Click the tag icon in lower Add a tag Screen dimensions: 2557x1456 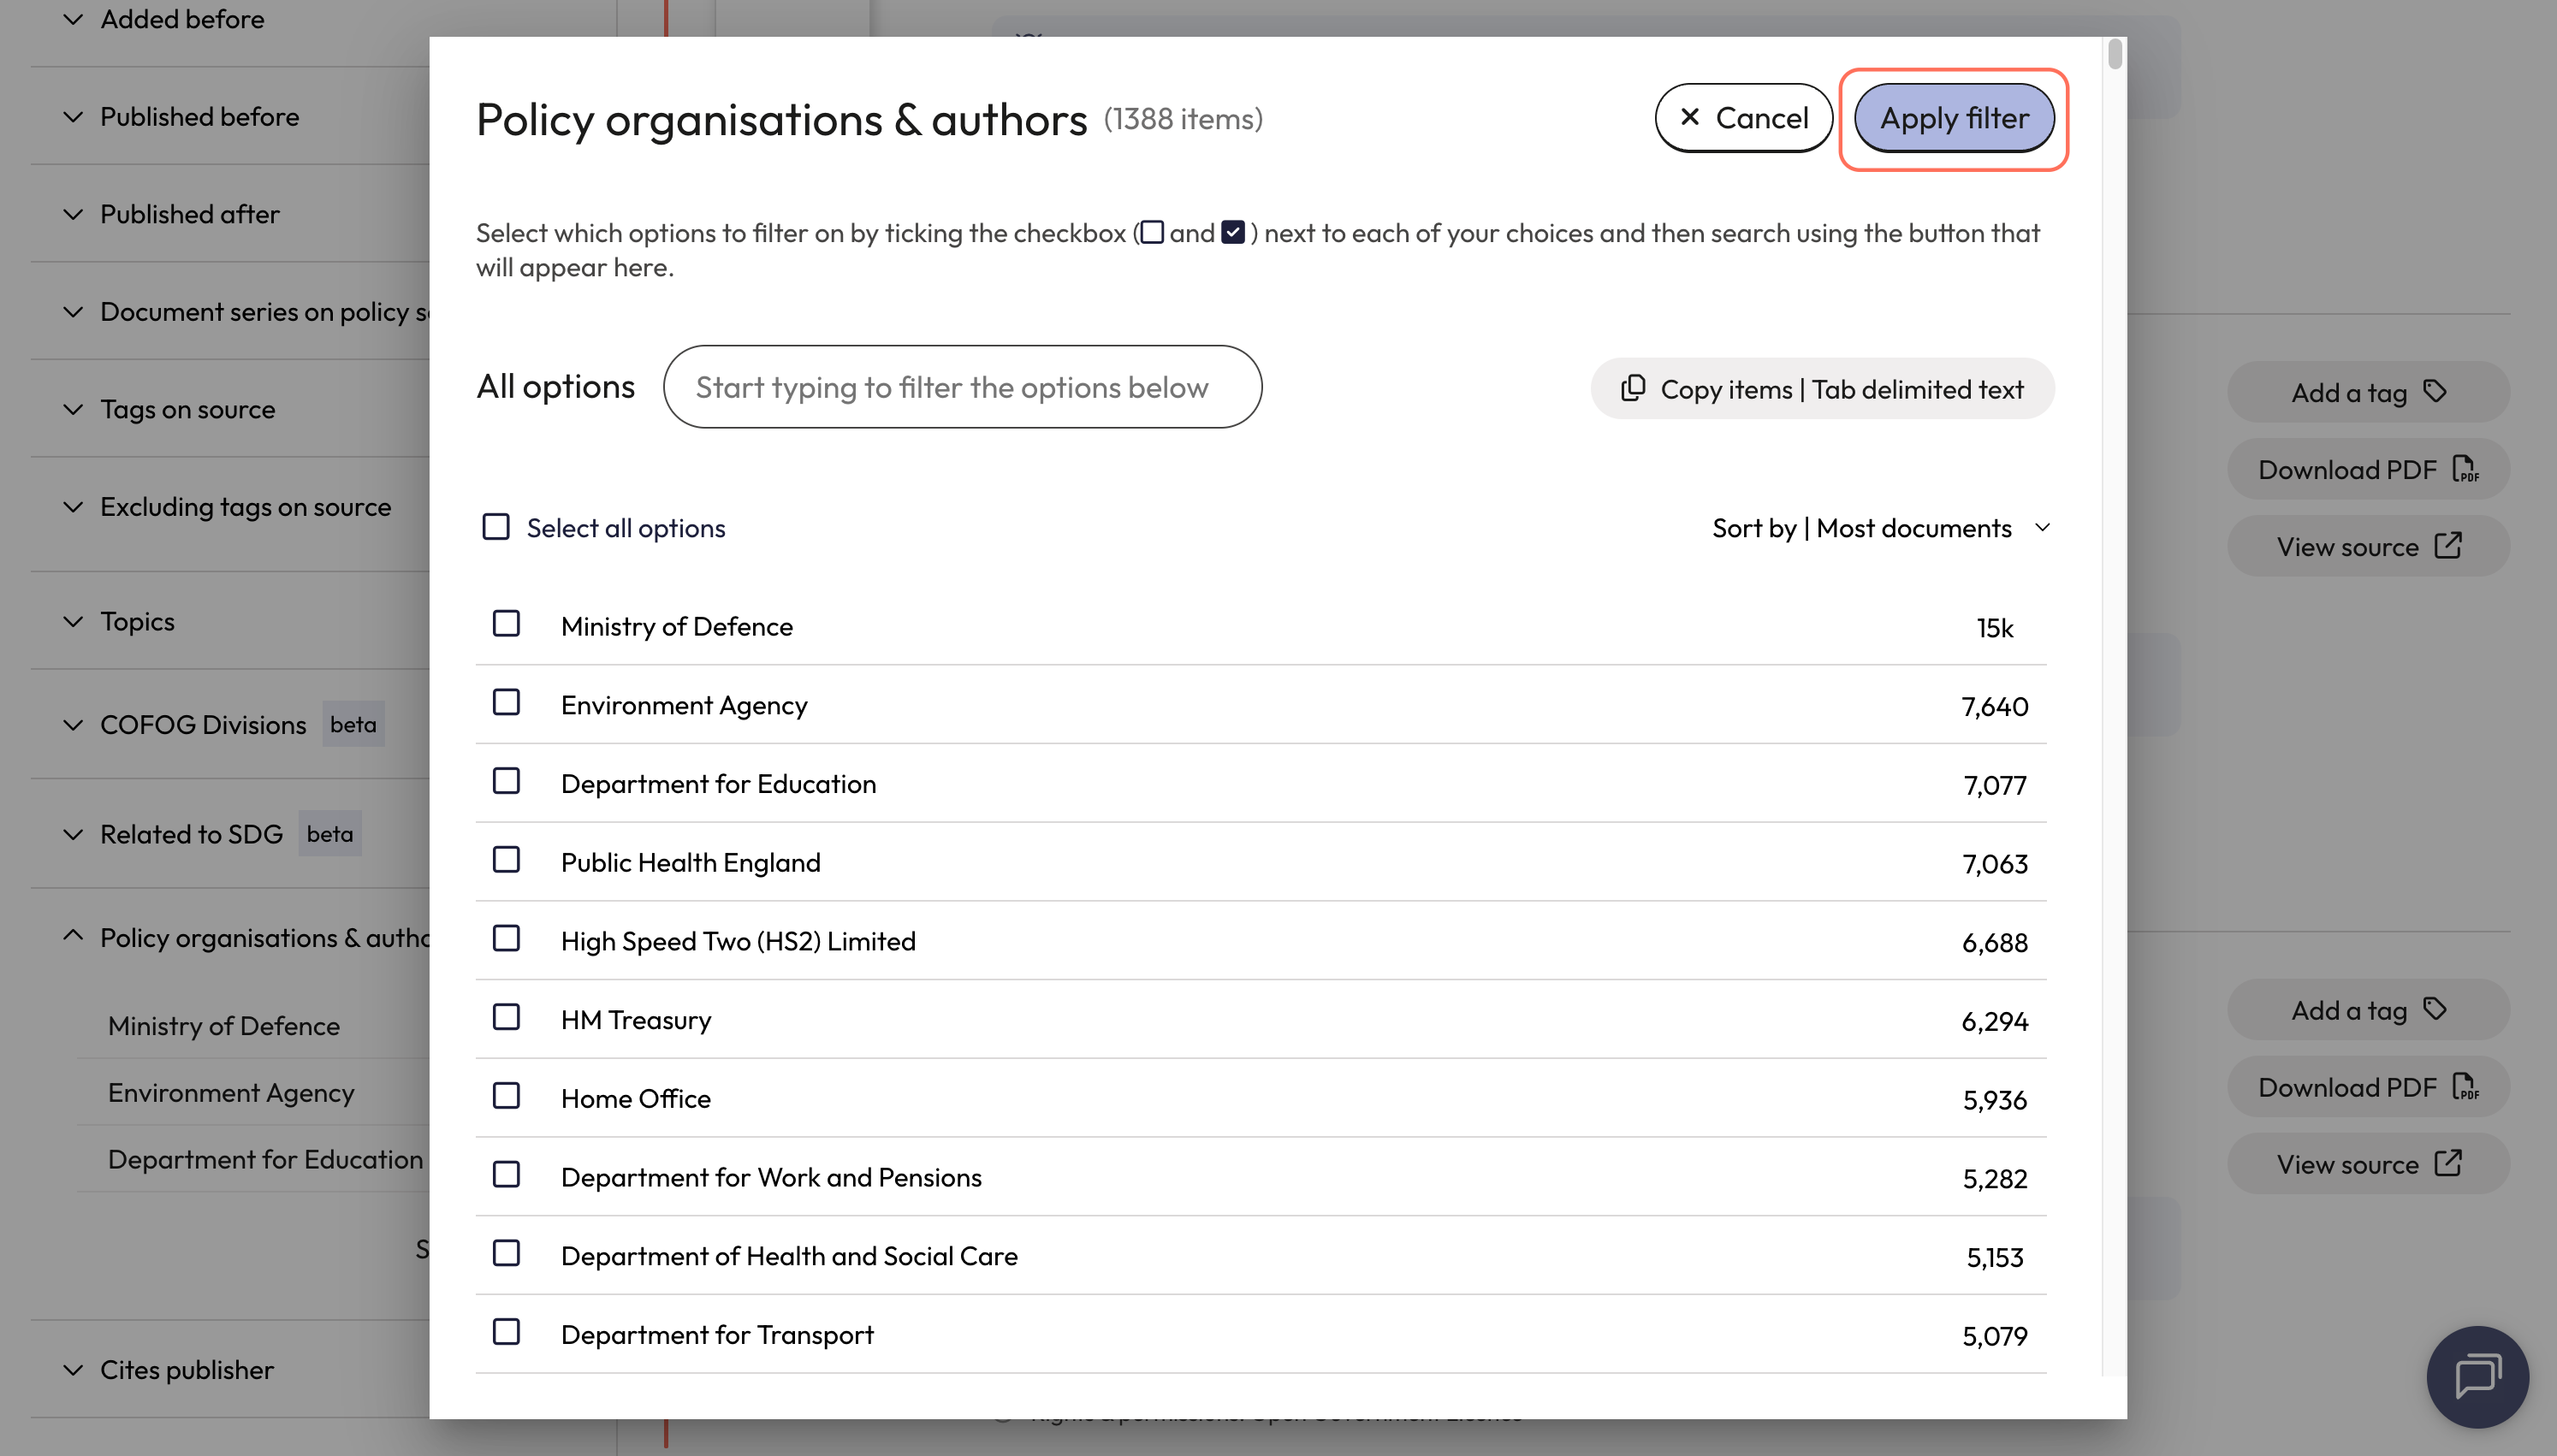pos(2435,1010)
